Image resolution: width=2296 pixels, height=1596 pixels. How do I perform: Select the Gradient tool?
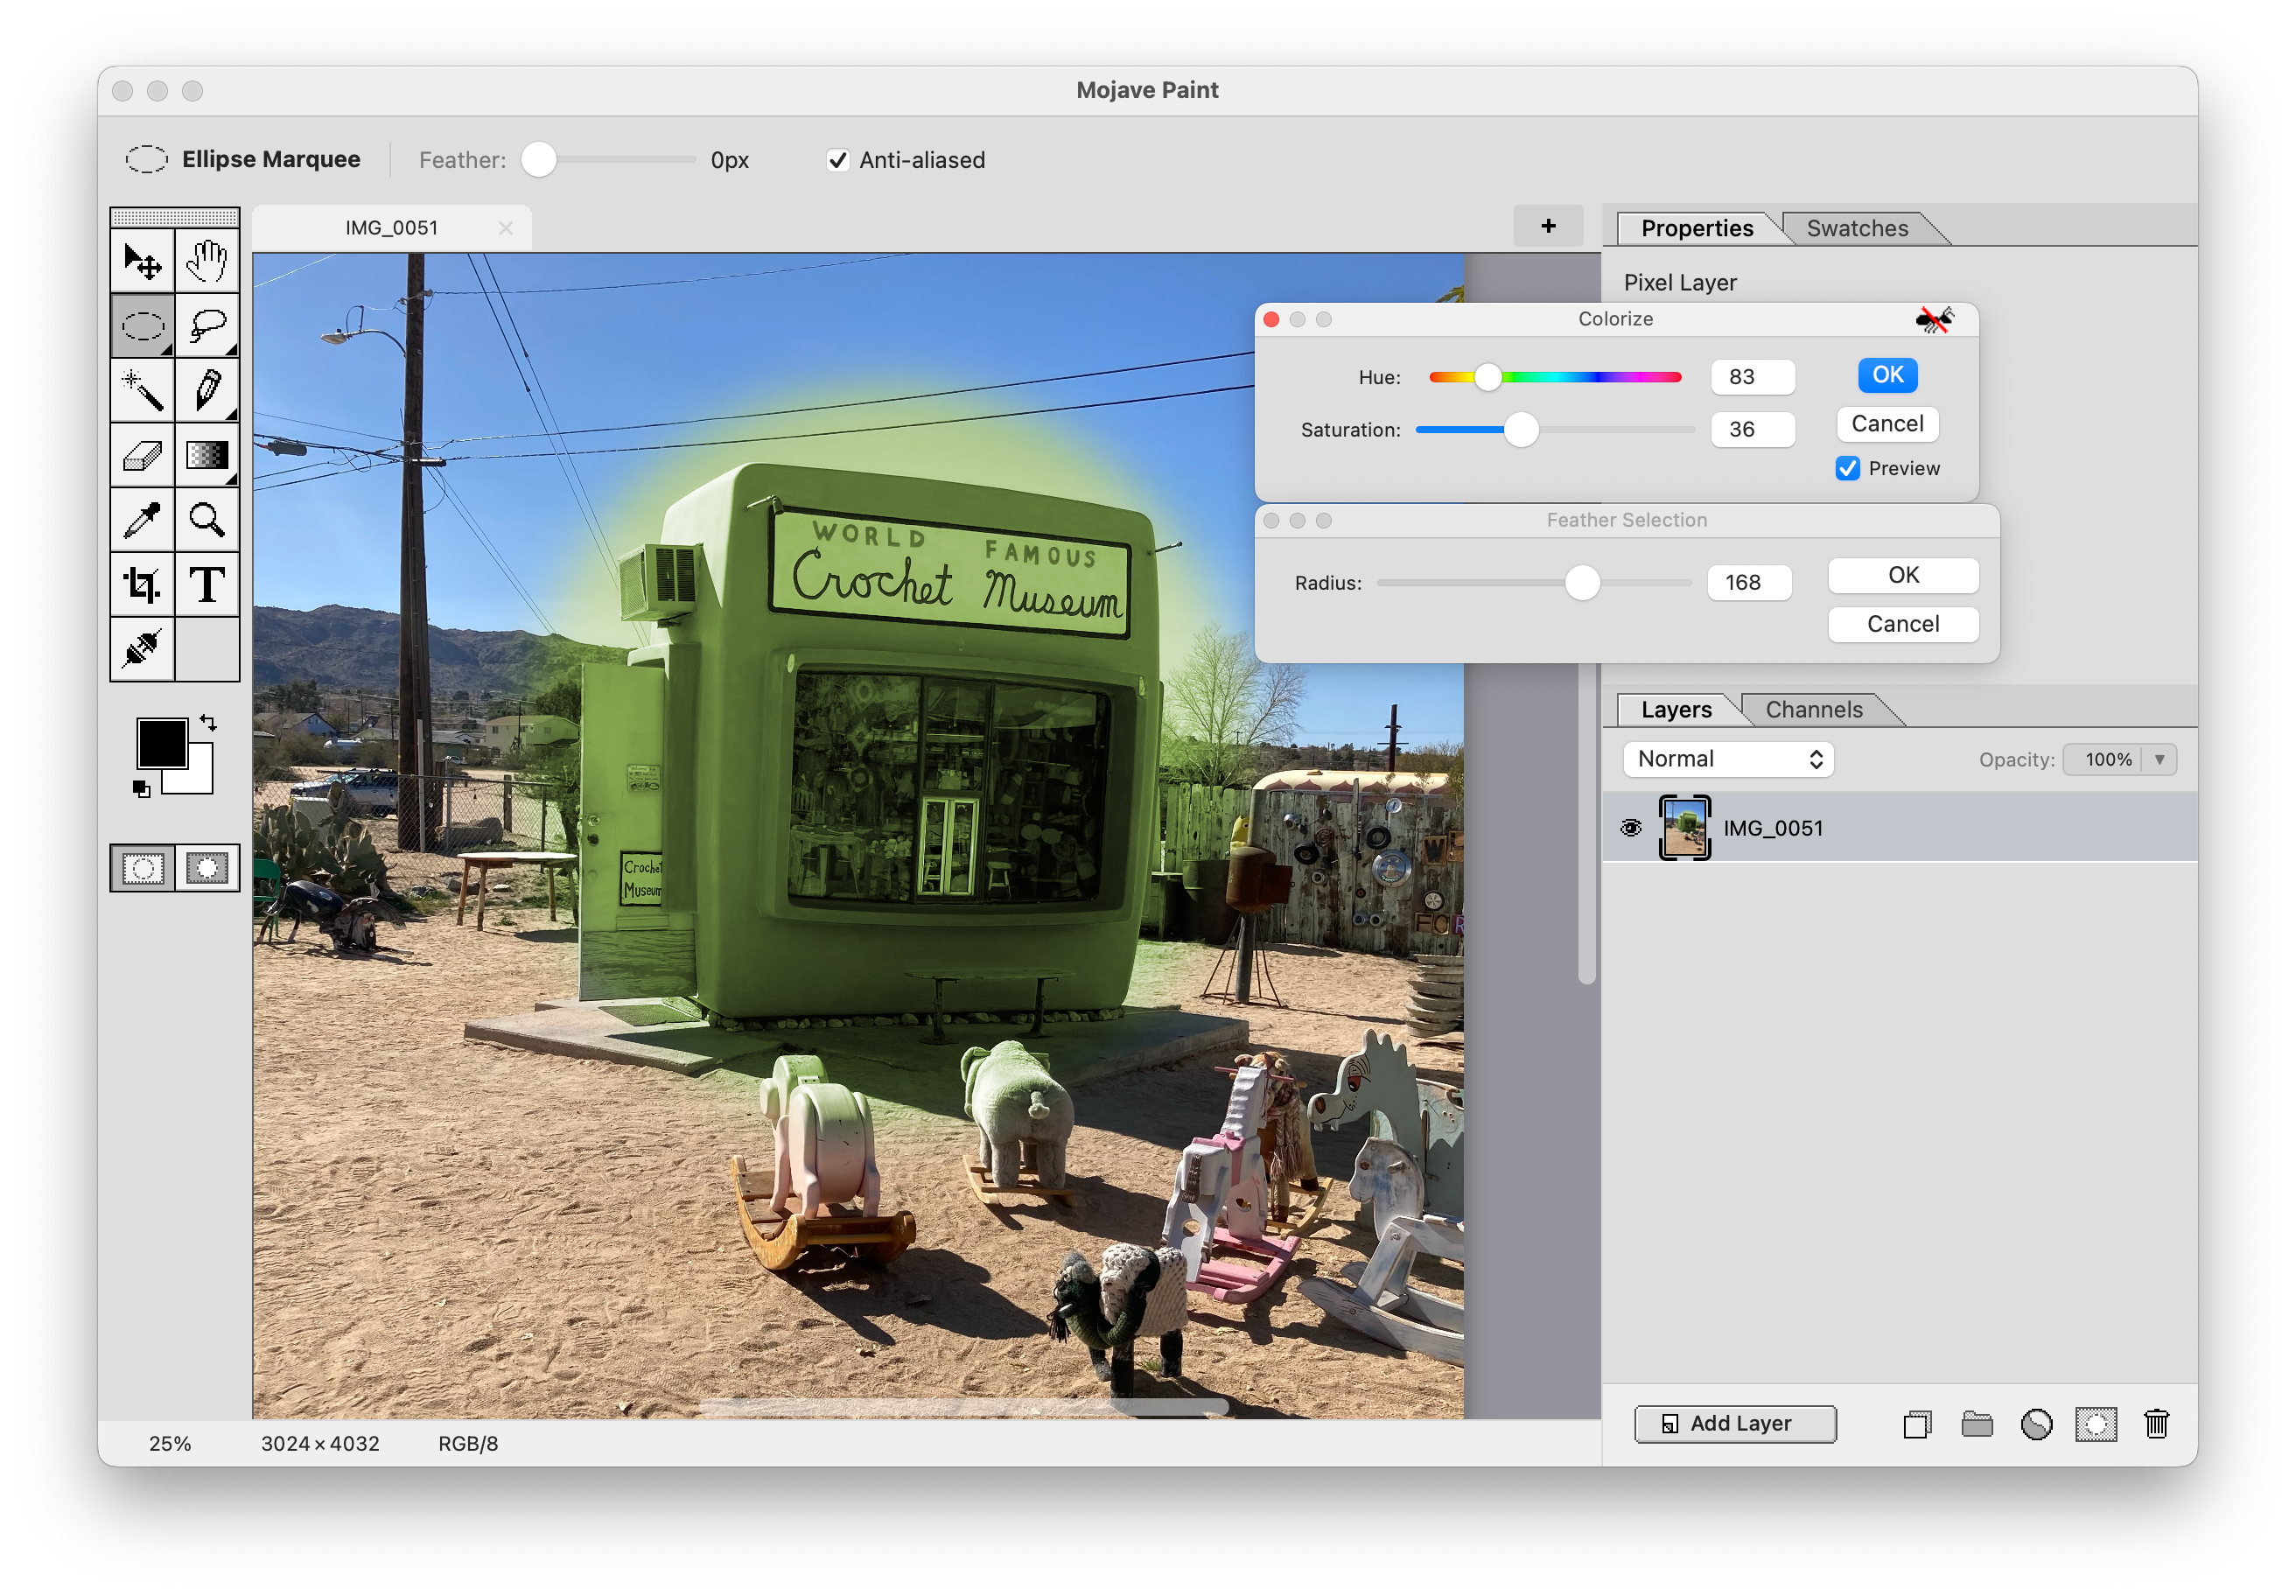207,455
